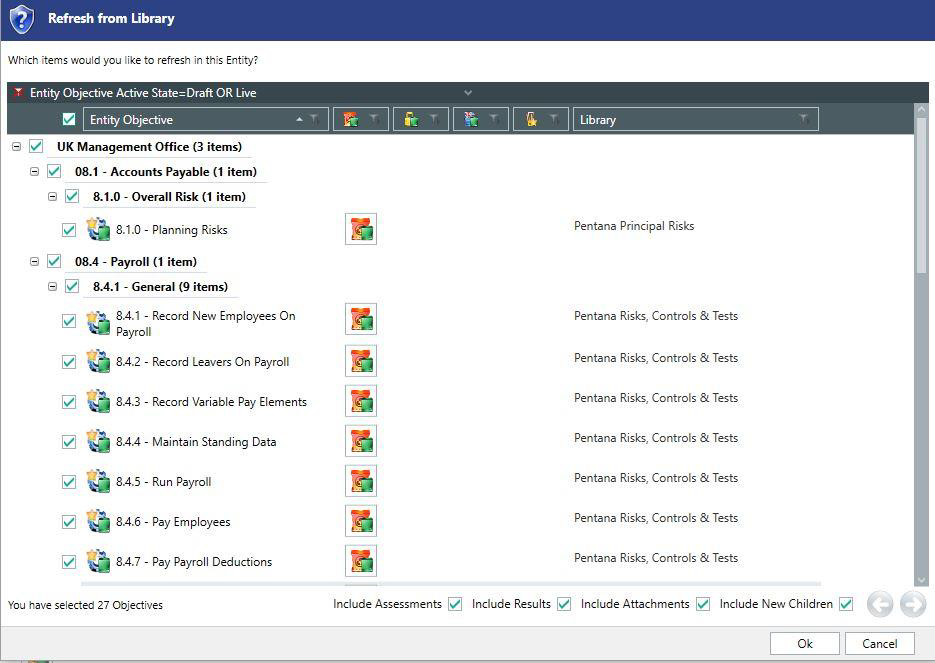The width and height of the screenshot is (935, 663).
Task: Toggle the select-all checkbox in header row
Action: pos(69,119)
